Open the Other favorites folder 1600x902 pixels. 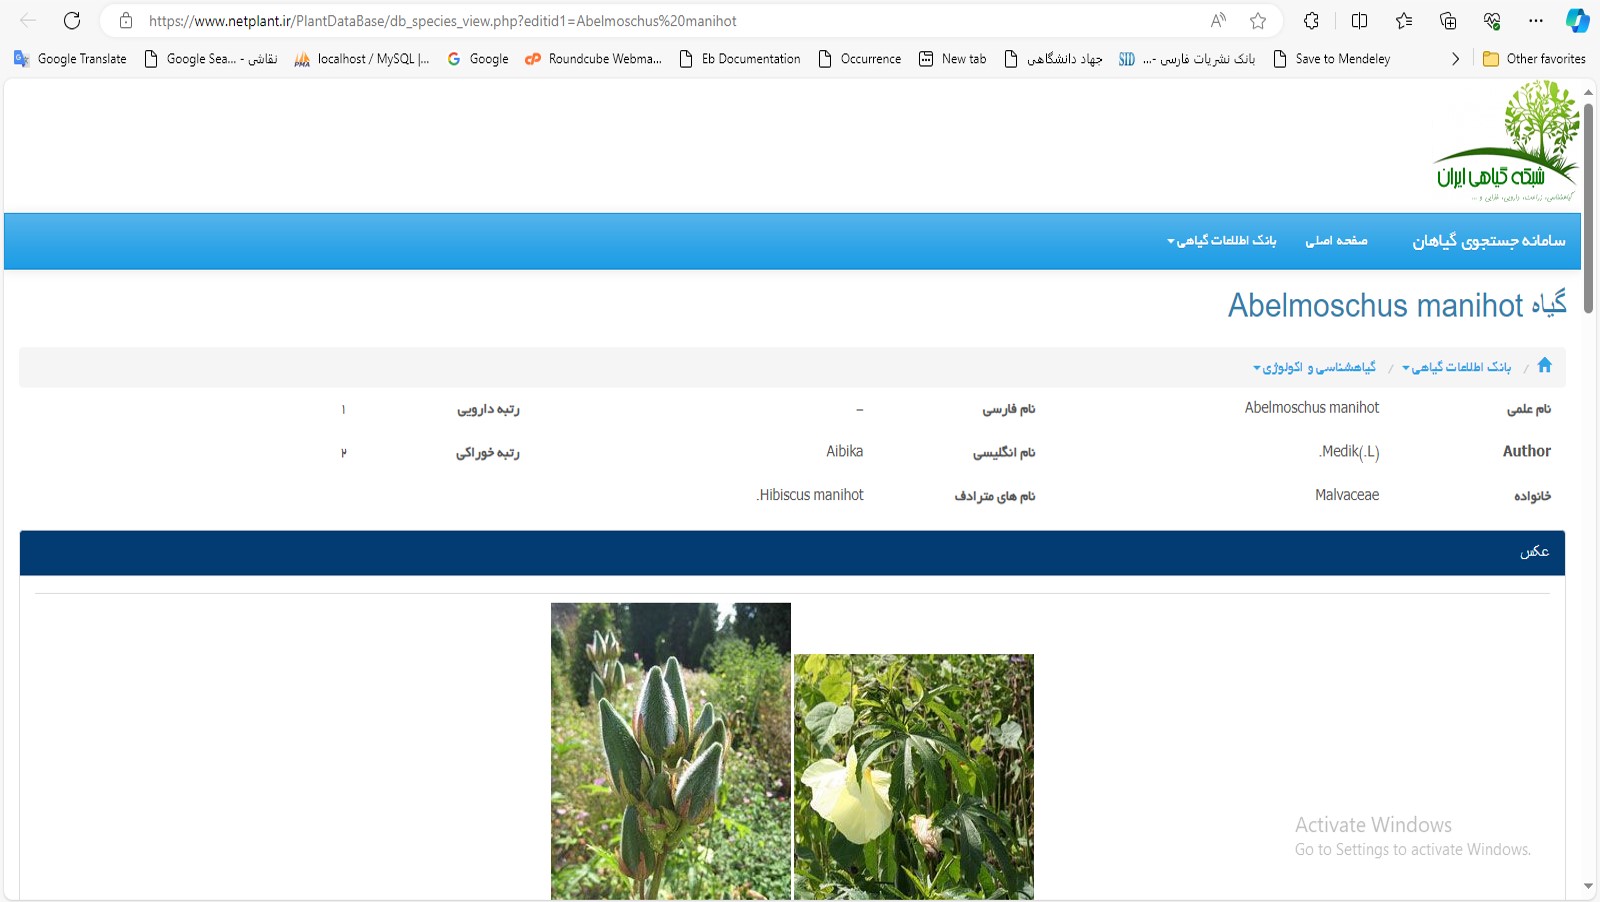(x=1534, y=59)
